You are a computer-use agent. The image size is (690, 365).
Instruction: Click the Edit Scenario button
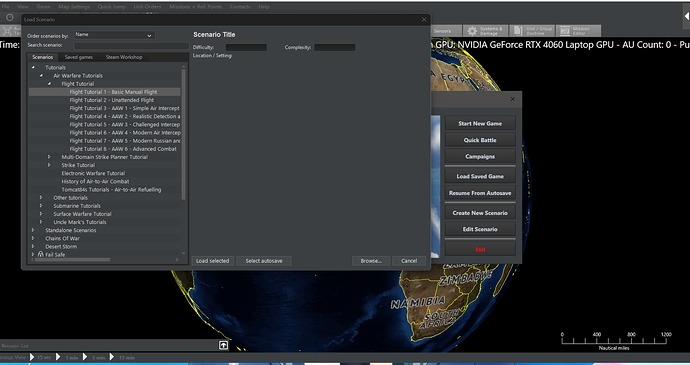[480, 229]
